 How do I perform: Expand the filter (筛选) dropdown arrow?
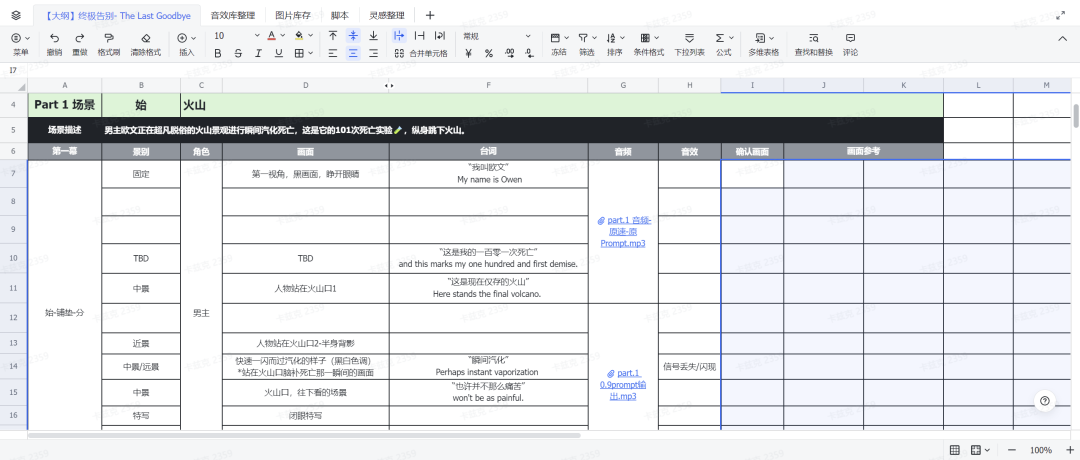(594, 38)
